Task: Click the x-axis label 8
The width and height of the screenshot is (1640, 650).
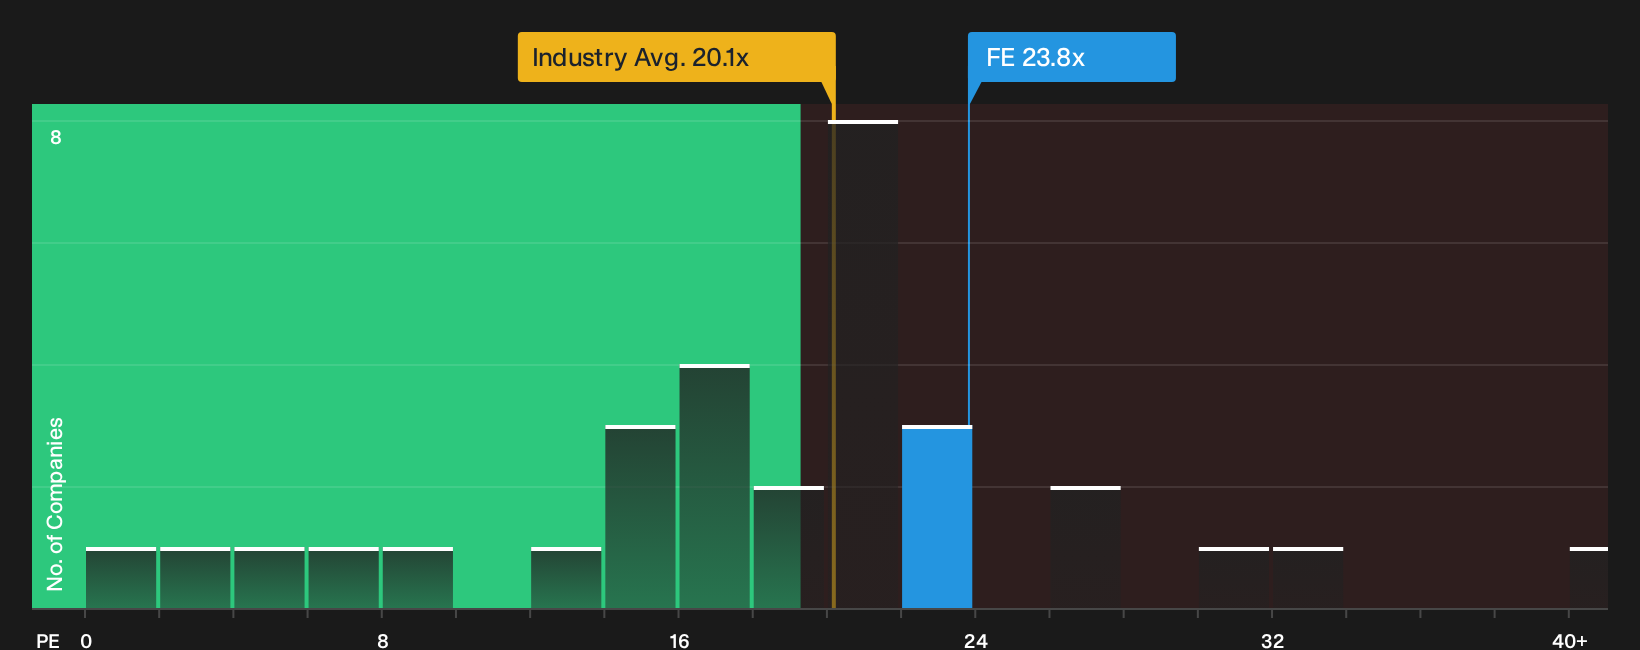Action: [383, 640]
